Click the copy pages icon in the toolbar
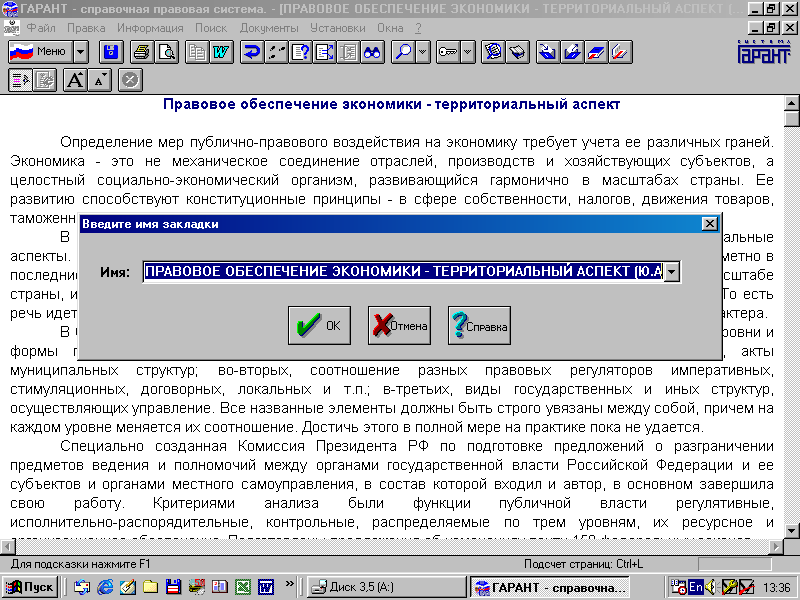800x600 pixels. coord(197,52)
